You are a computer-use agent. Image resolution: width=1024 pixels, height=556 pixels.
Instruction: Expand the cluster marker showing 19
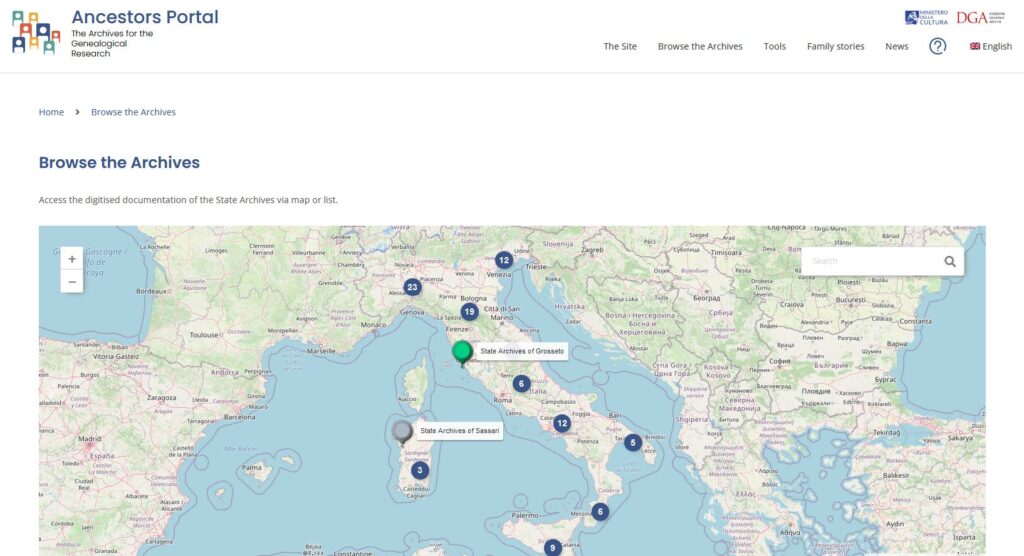pos(469,312)
